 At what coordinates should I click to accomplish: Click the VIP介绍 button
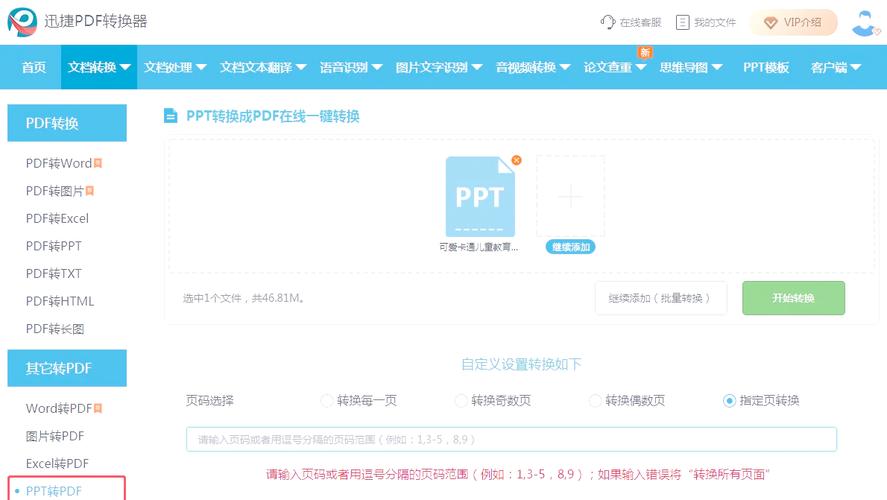pos(794,23)
